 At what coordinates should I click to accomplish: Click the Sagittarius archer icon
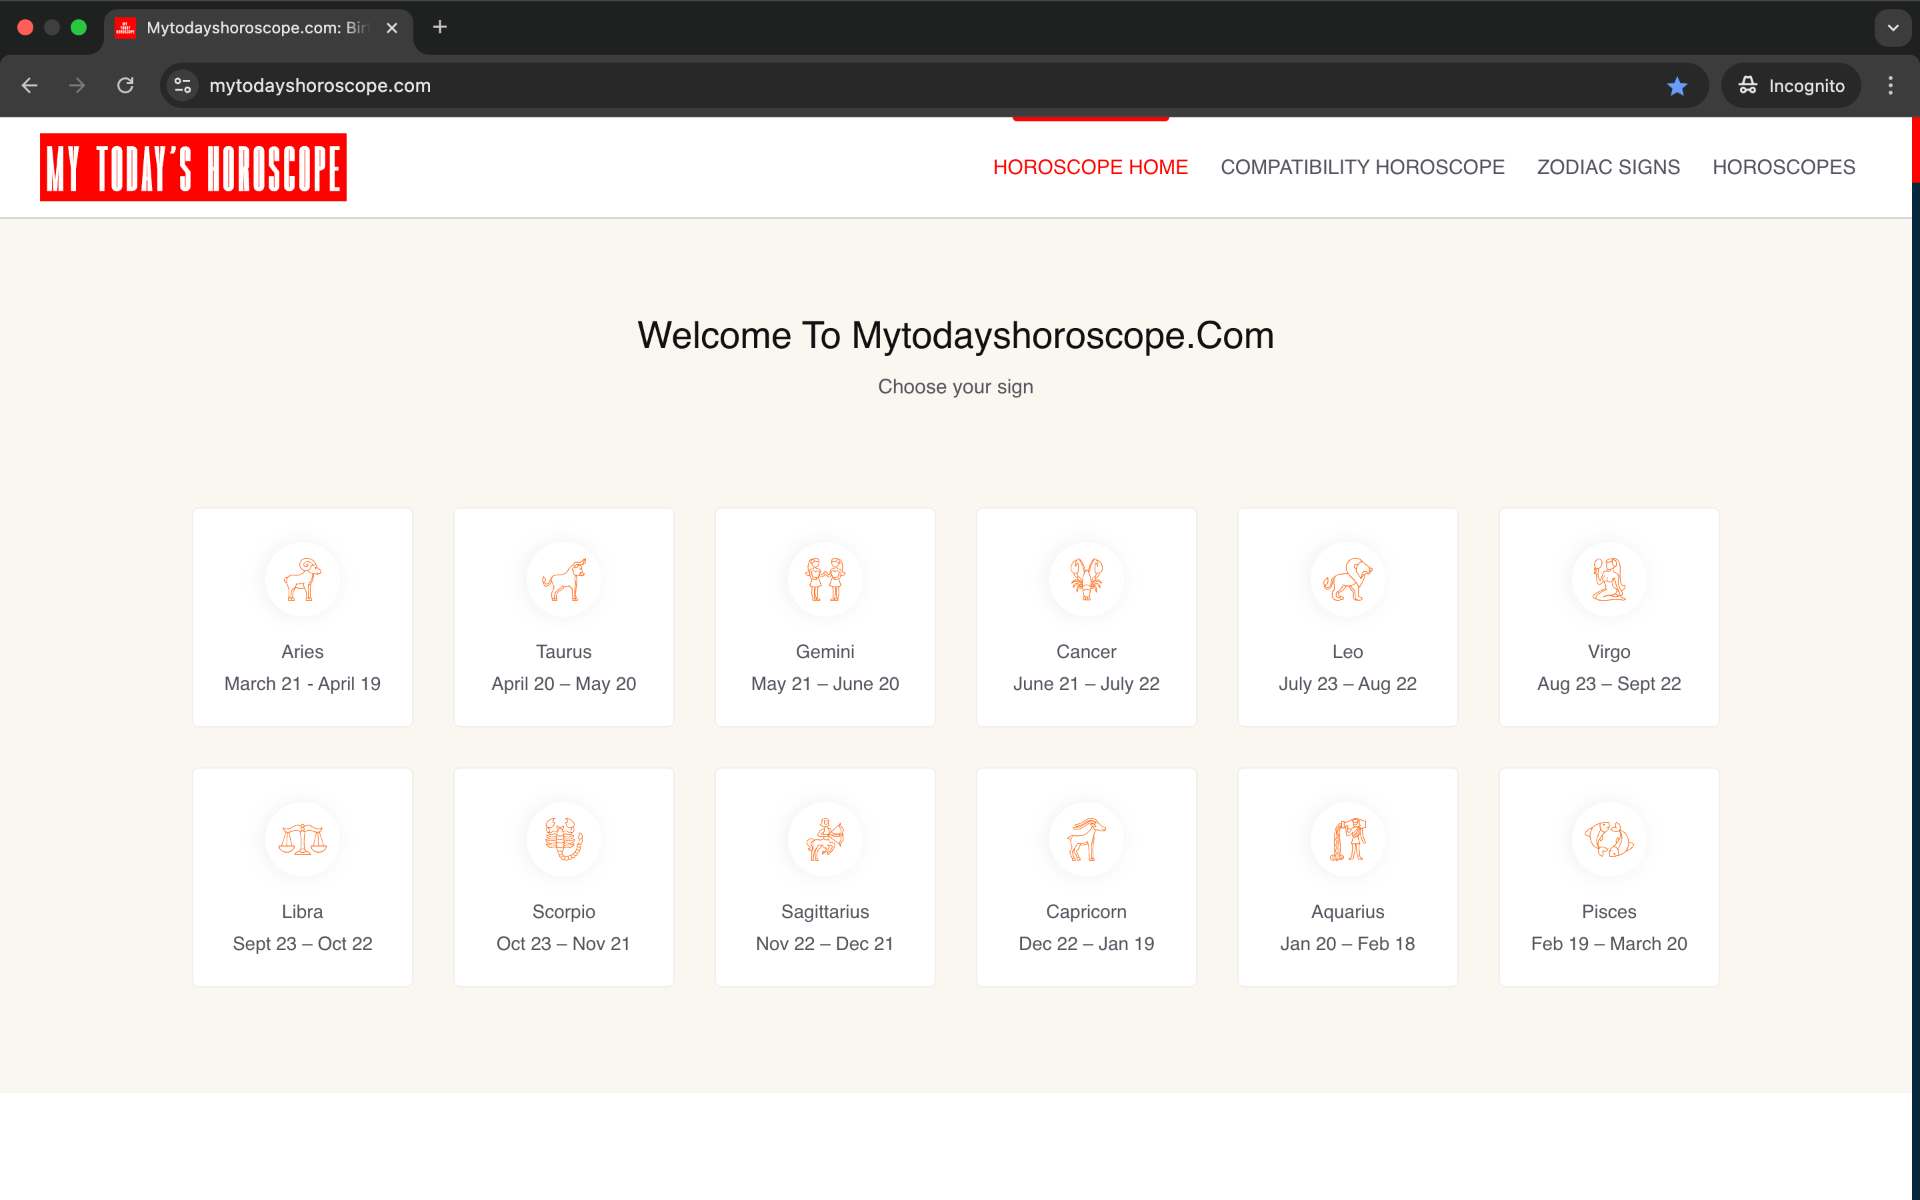pos(825,839)
